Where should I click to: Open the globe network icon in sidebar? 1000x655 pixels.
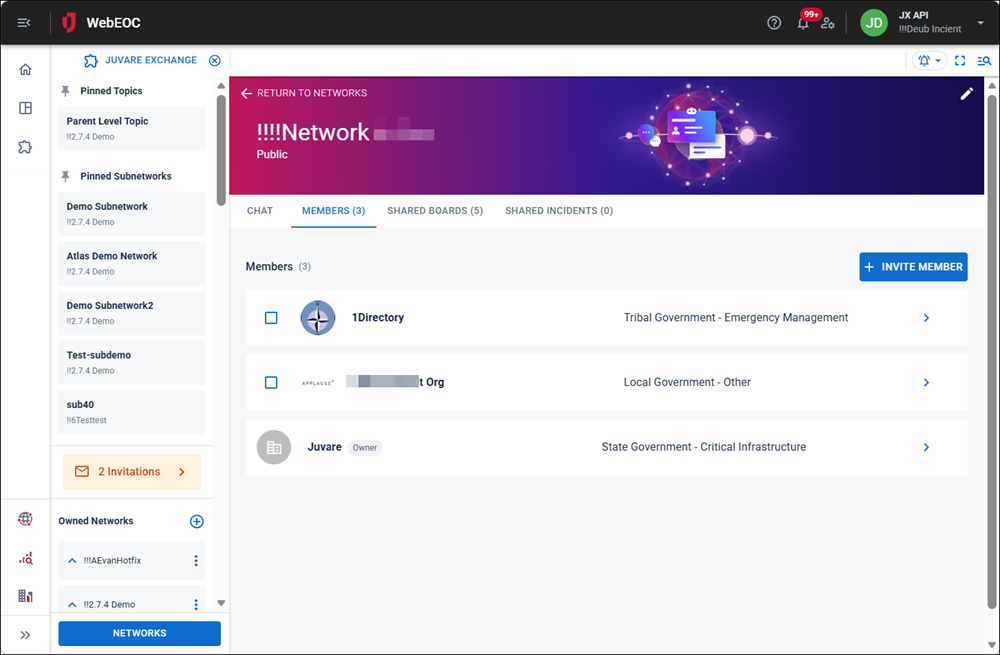26,519
